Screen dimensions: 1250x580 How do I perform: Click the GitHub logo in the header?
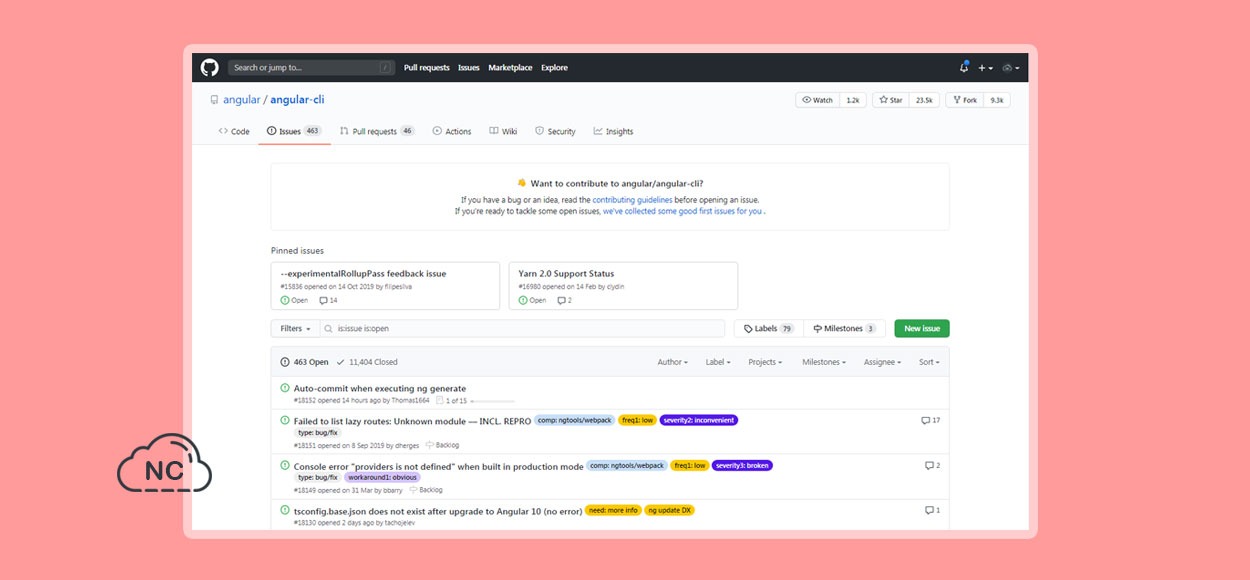(209, 68)
